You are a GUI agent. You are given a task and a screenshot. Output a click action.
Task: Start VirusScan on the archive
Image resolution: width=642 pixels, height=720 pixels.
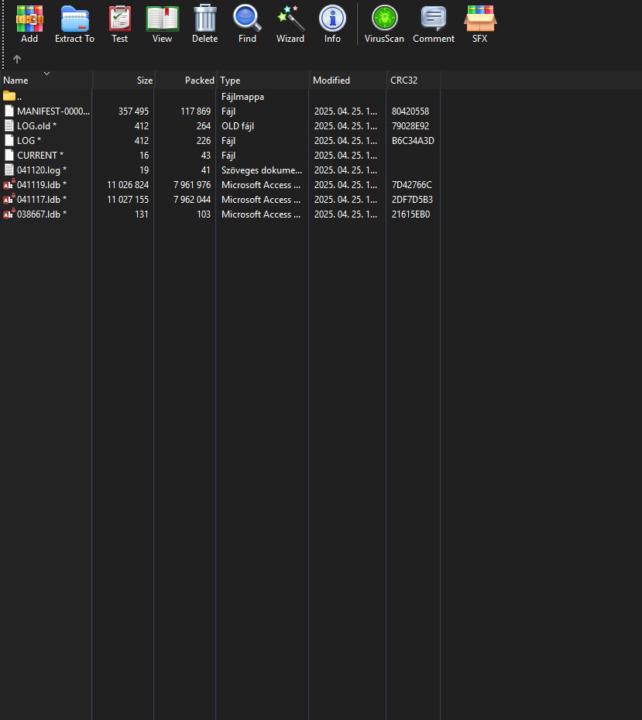click(384, 23)
